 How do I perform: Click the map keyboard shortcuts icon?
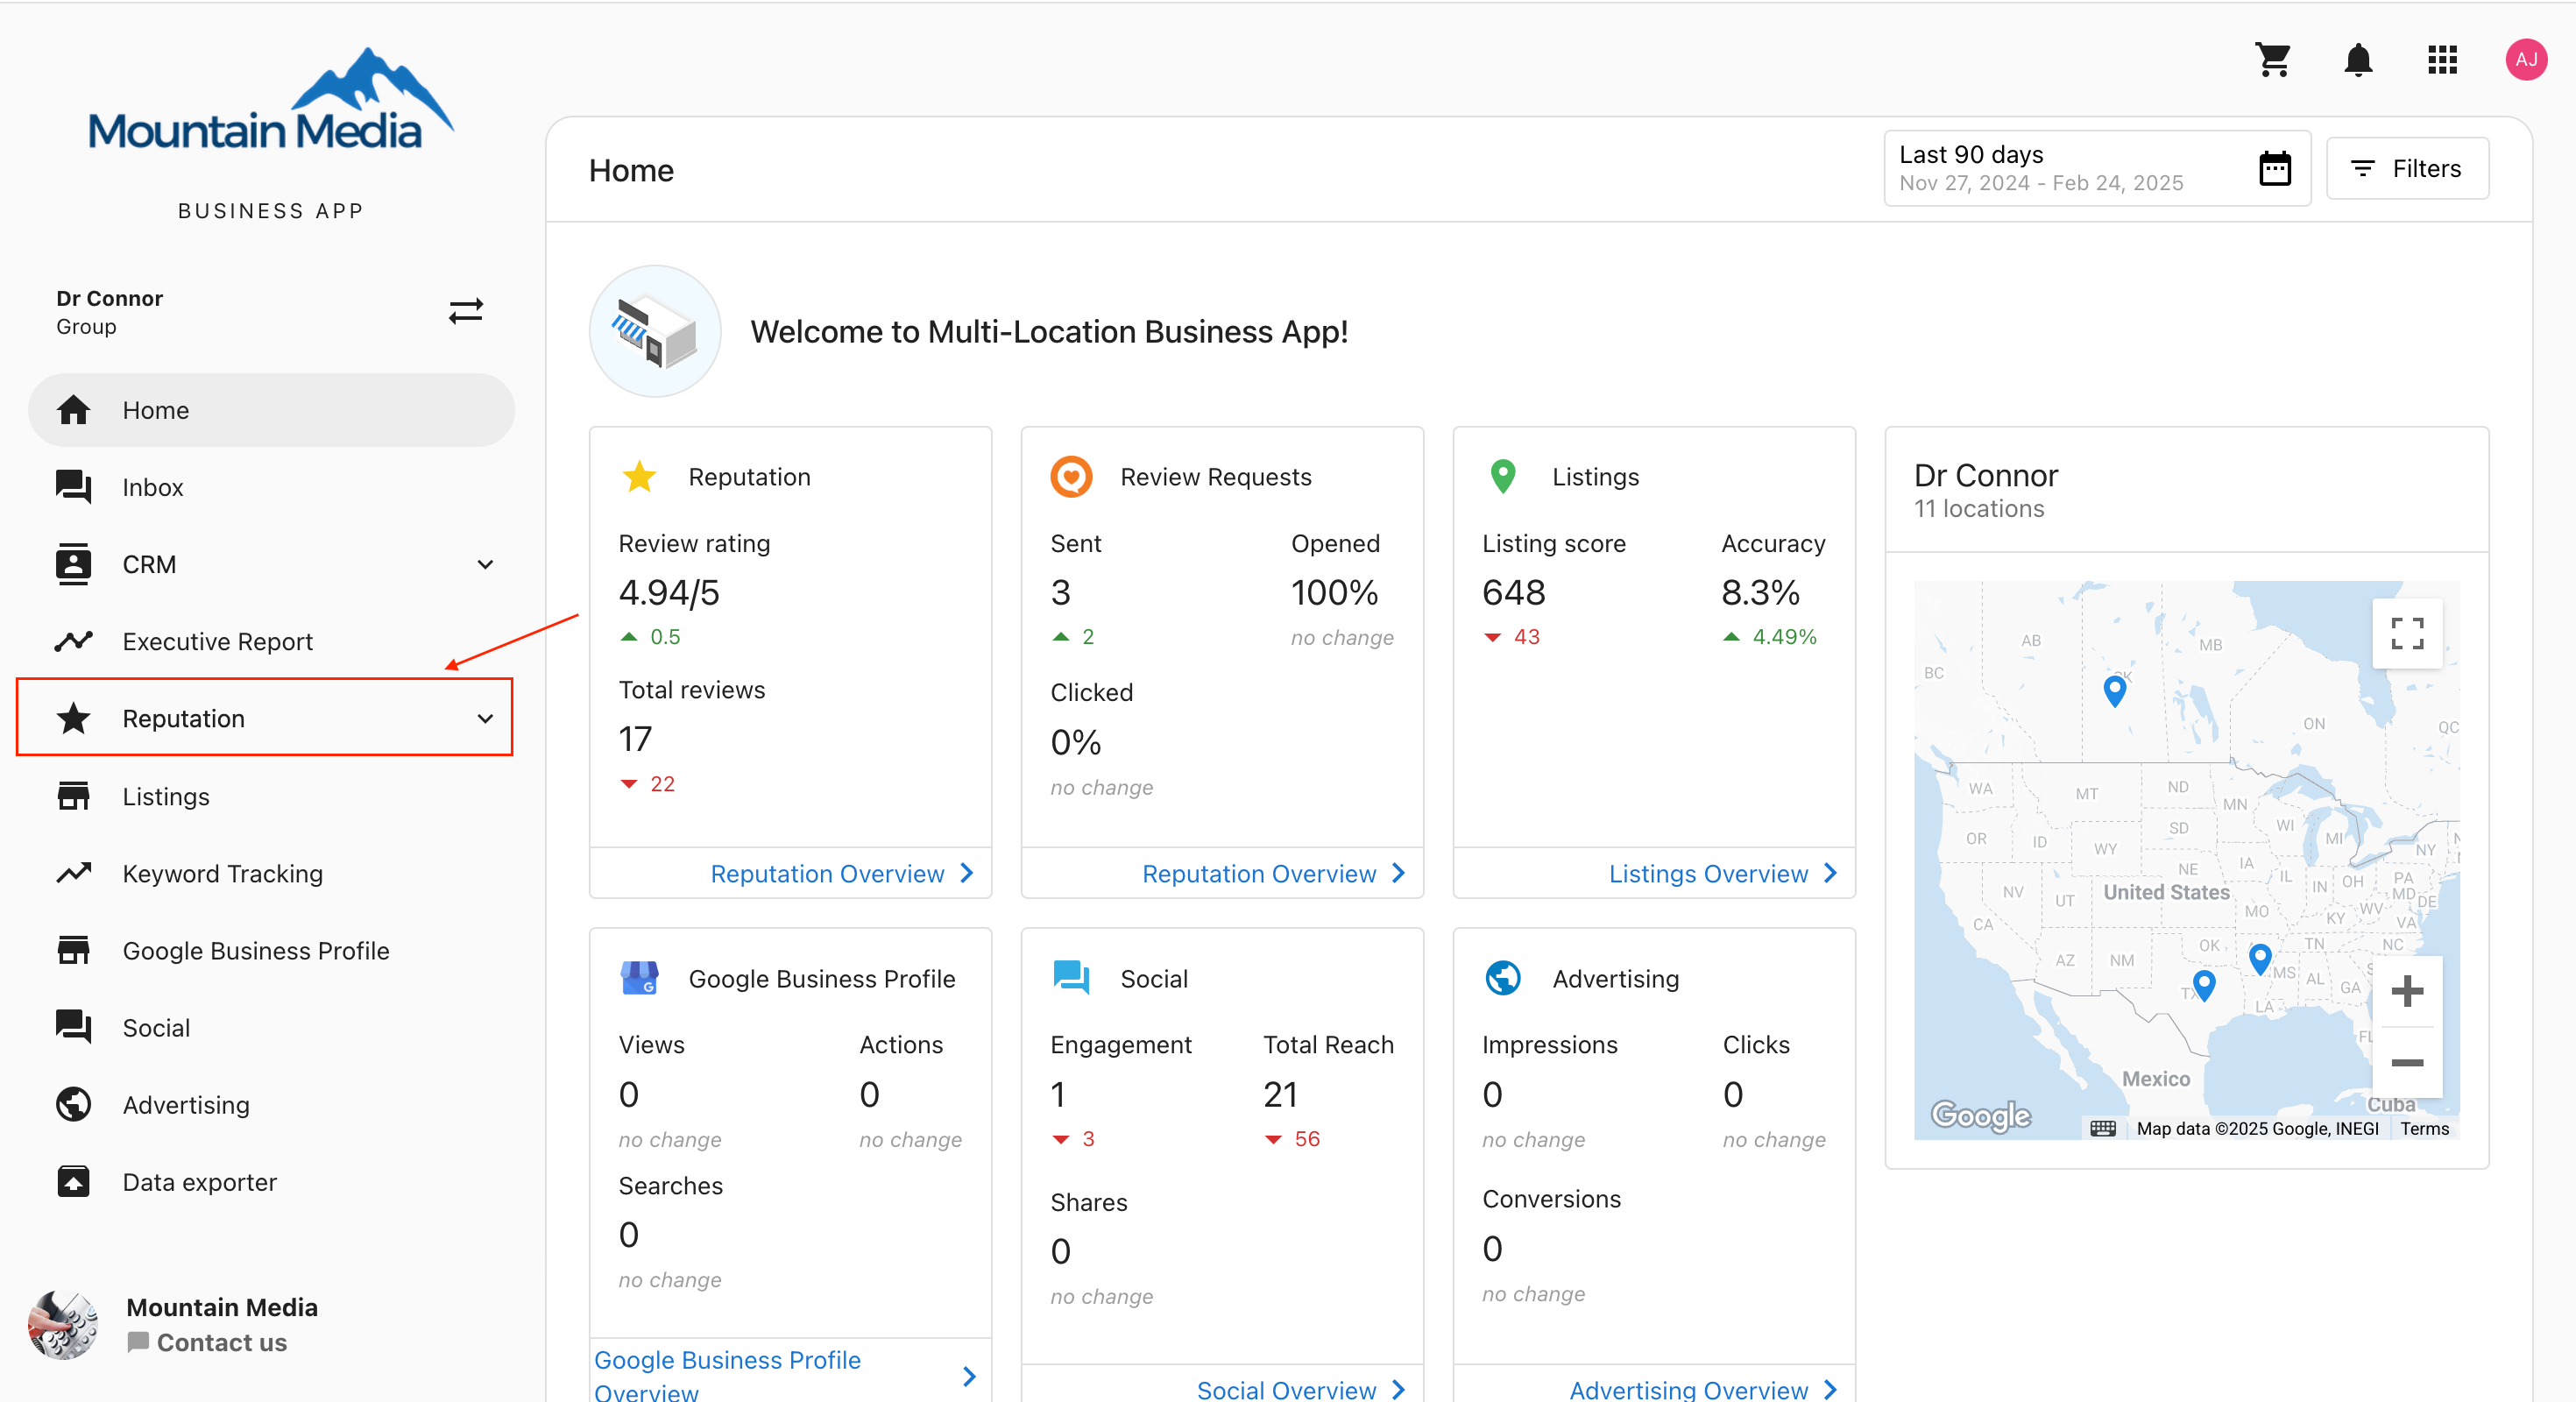(x=2102, y=1128)
